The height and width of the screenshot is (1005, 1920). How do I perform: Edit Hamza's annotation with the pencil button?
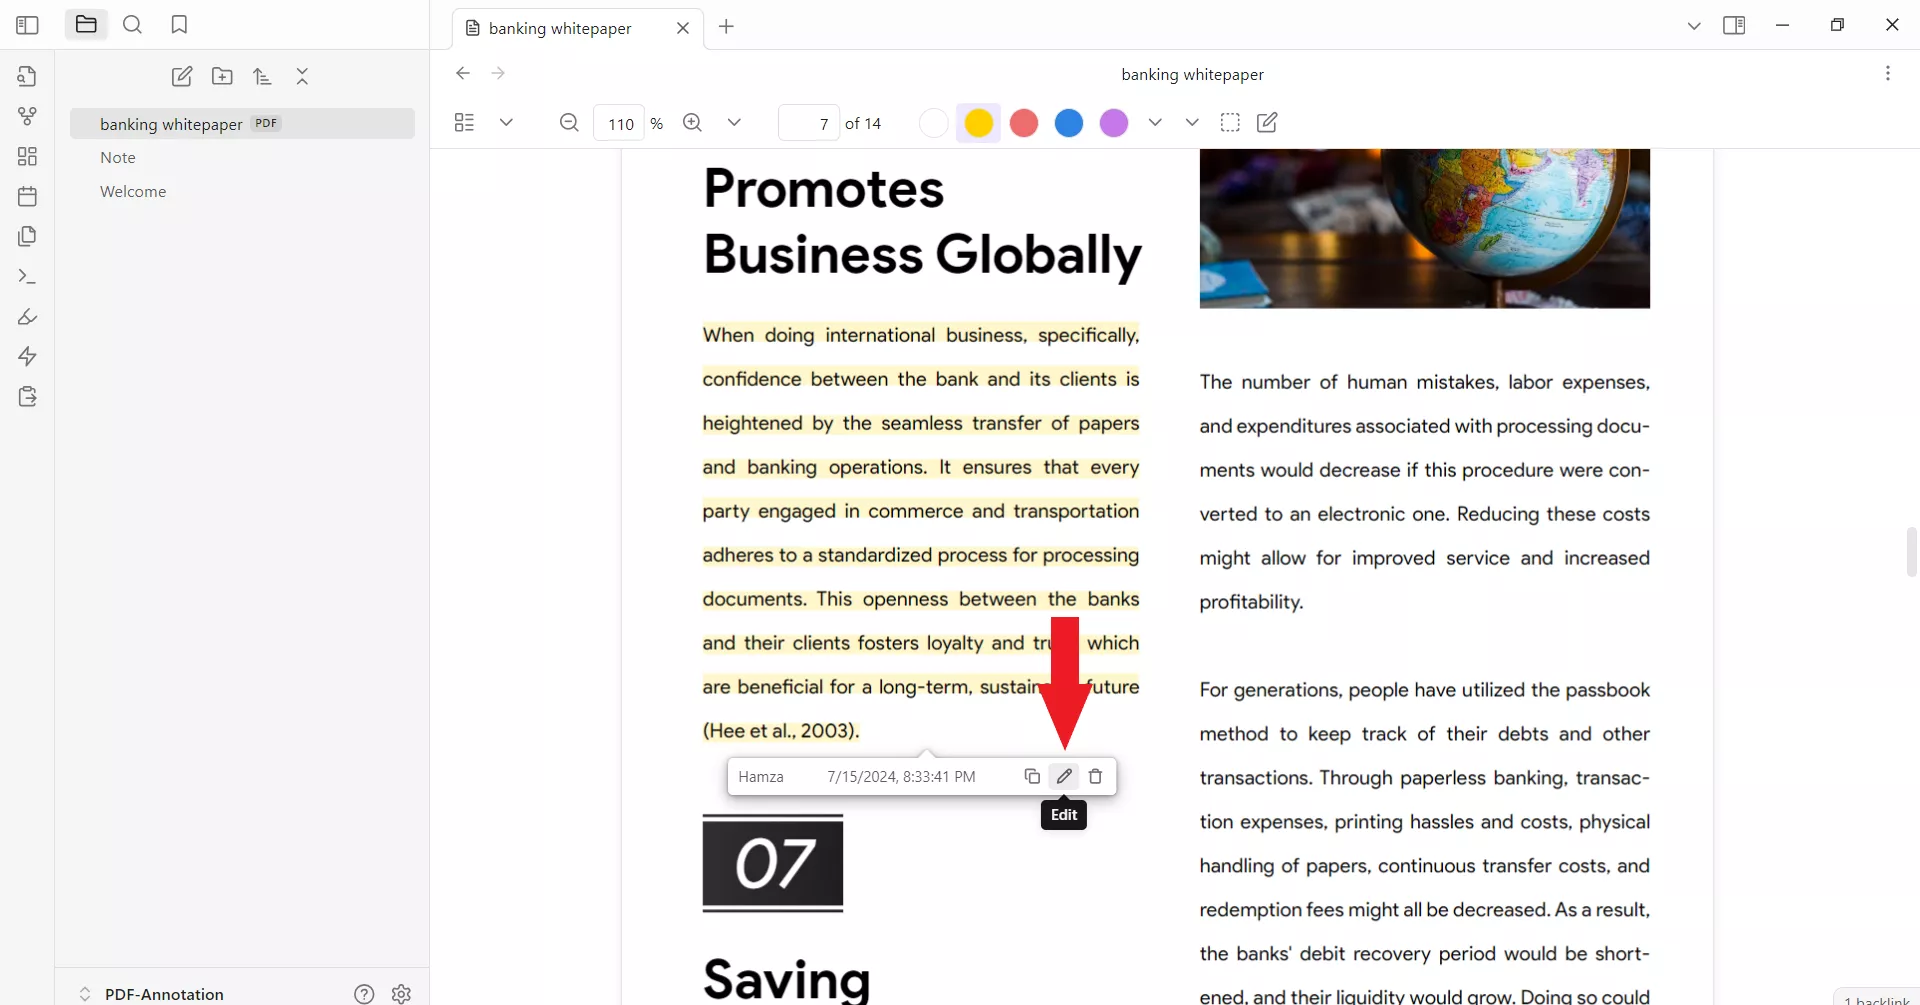coord(1064,776)
